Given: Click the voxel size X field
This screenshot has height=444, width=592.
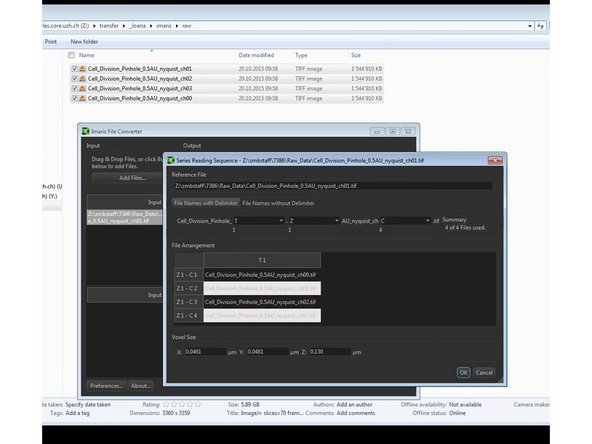Looking at the screenshot, I should point(205,352).
